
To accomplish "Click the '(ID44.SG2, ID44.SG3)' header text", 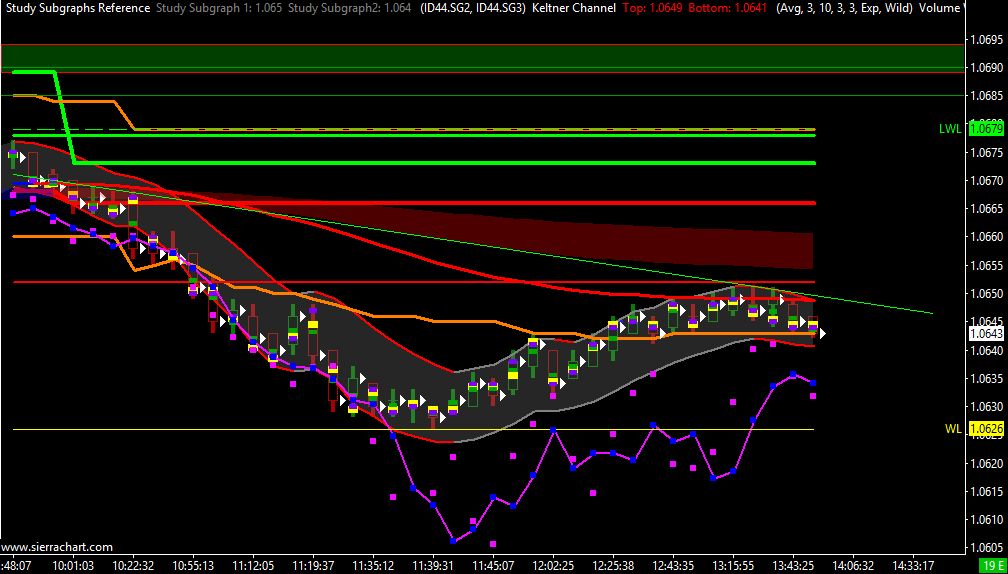I will pyautogui.click(x=472, y=8).
